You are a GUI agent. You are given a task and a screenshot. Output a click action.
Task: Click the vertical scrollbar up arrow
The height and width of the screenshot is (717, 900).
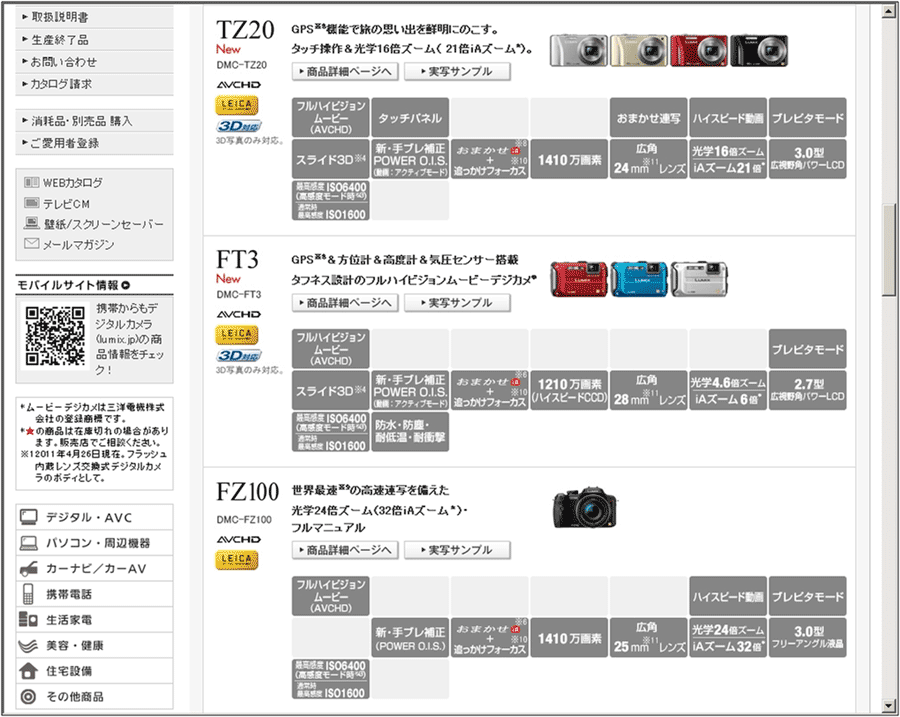[x=889, y=12]
